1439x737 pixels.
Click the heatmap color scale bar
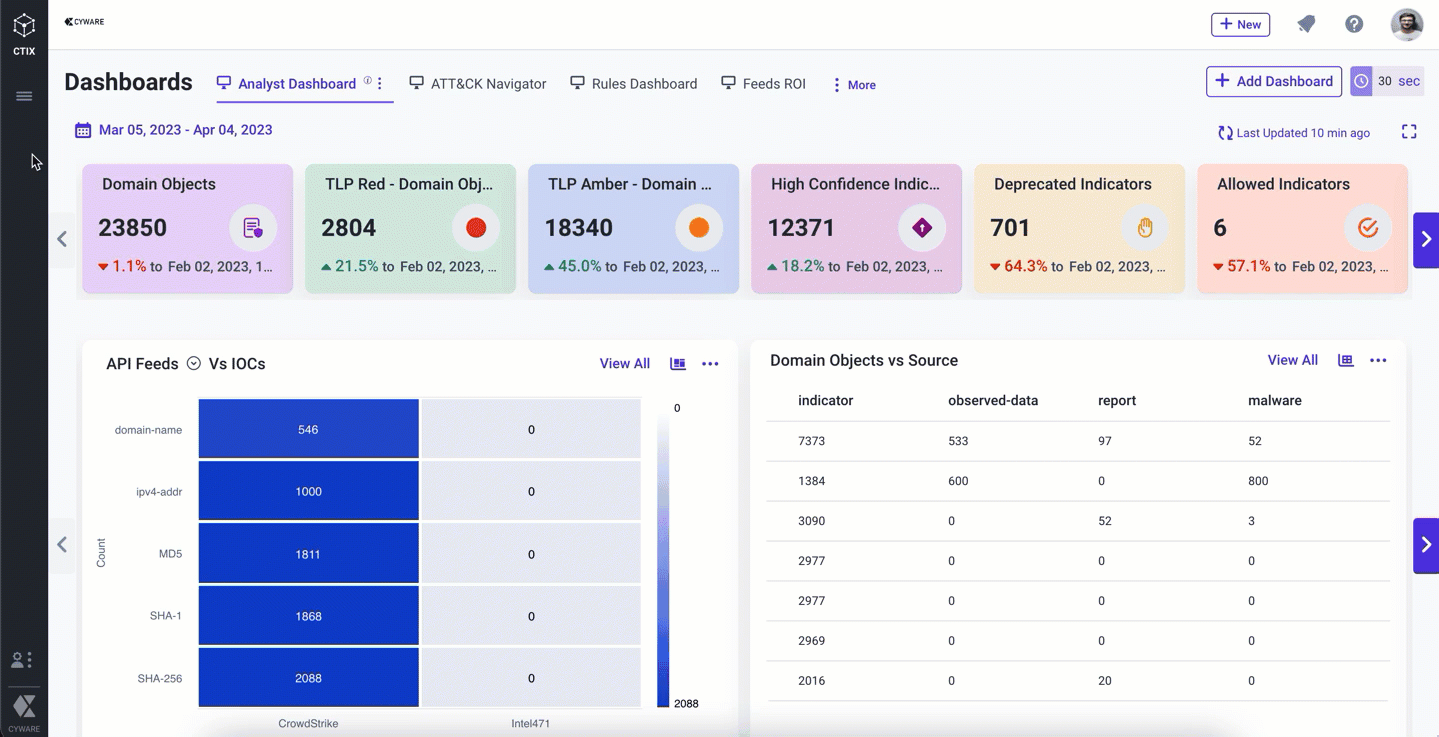click(x=662, y=556)
